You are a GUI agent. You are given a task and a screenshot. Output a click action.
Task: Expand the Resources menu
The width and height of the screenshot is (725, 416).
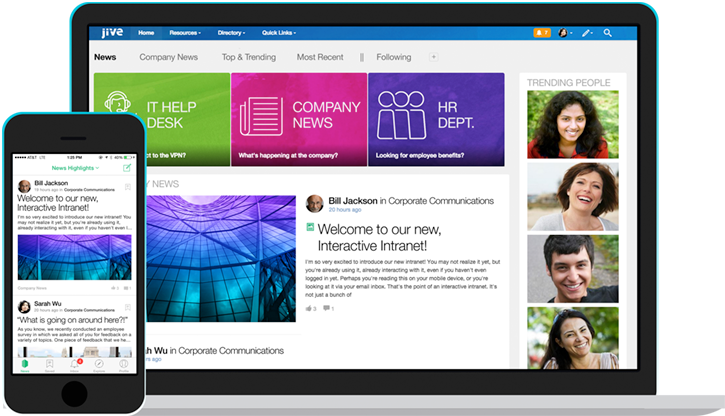[185, 33]
